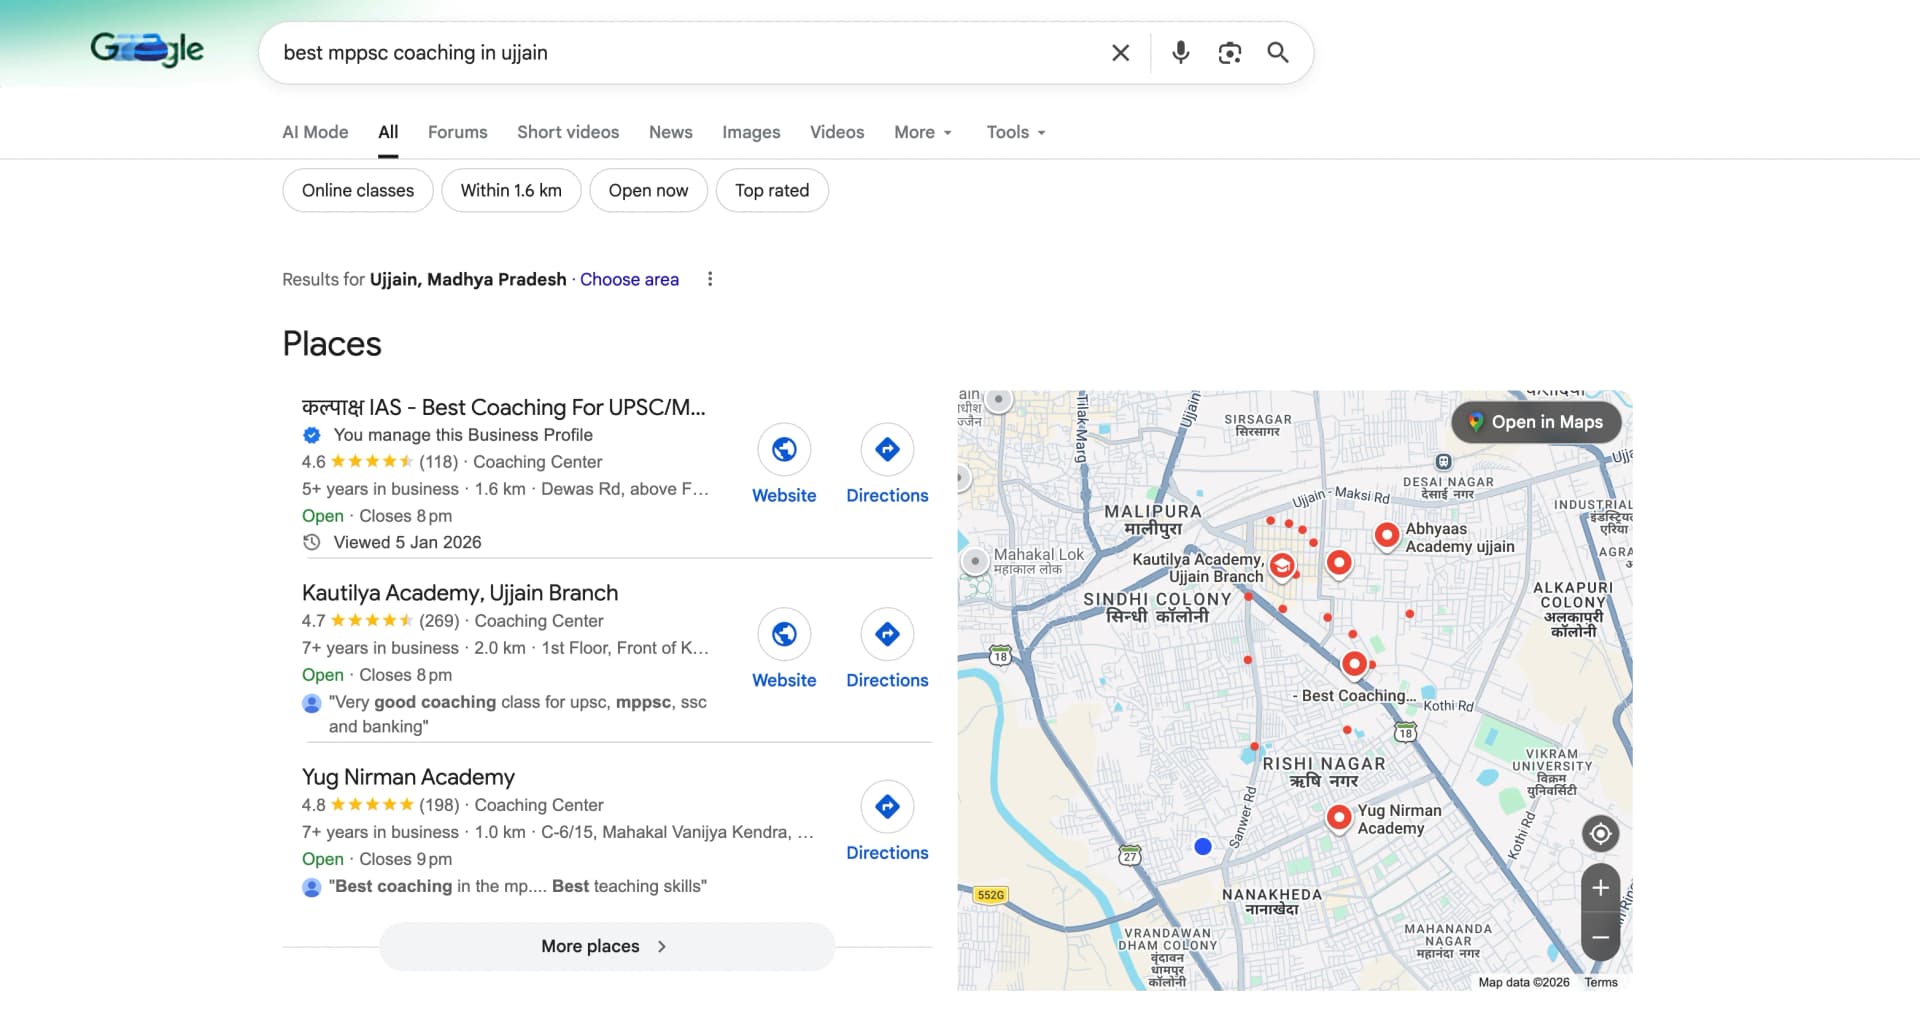Switch to Images tab
Screen dimensions: 1920x1016
[x=751, y=132]
